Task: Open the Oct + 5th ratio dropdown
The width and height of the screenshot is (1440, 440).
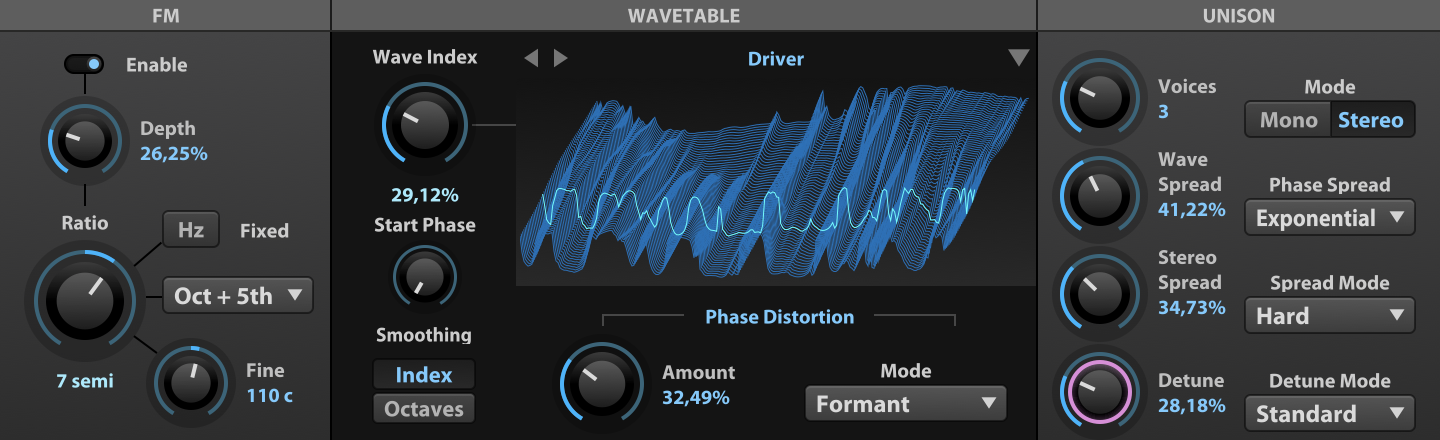Action: [238, 296]
